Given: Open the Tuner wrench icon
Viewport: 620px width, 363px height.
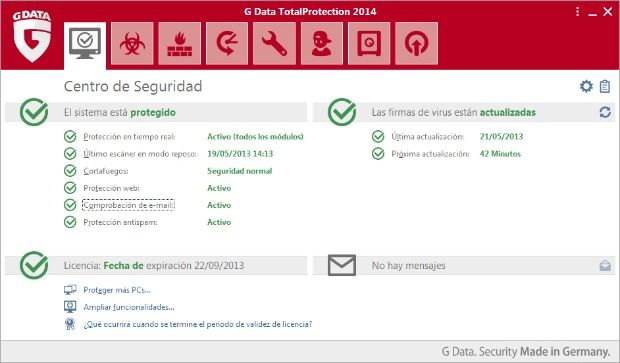Looking at the screenshot, I should (x=274, y=43).
